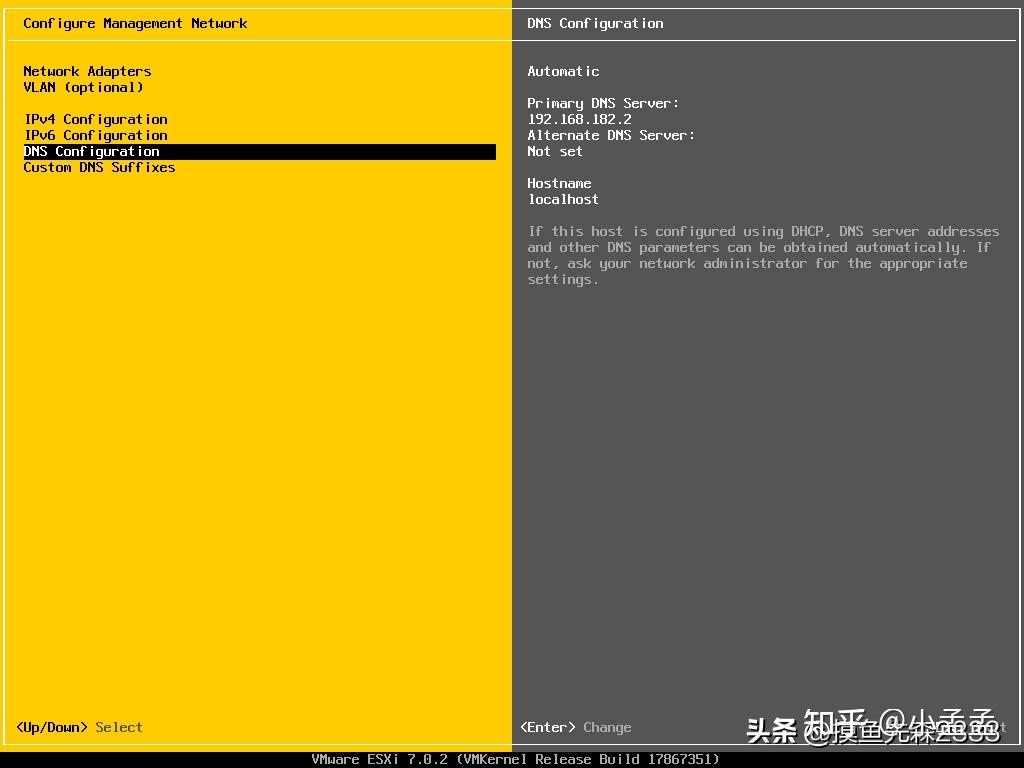1024x768 pixels.
Task: Click the DNS Configuration heading in the right panel
Action: tap(595, 24)
